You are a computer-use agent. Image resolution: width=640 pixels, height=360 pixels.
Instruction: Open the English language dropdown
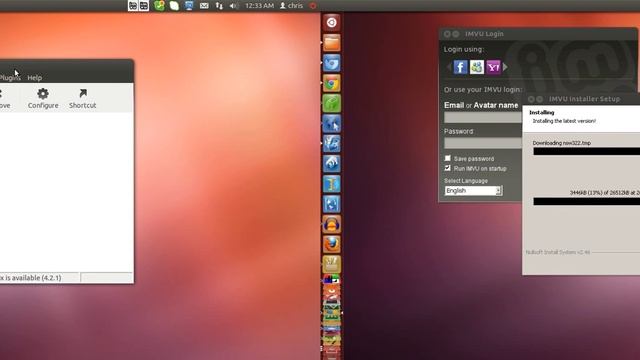click(x=473, y=191)
